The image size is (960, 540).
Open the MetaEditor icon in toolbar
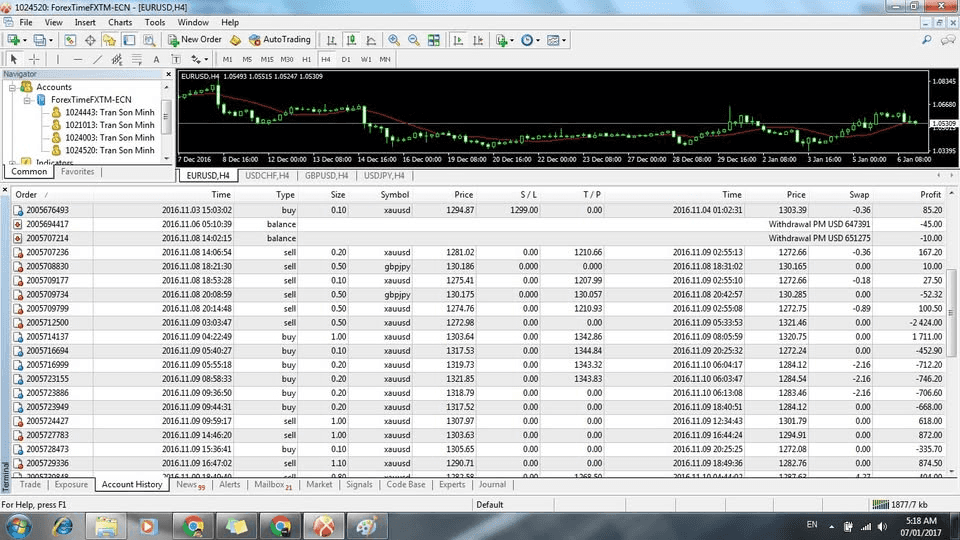[235, 40]
